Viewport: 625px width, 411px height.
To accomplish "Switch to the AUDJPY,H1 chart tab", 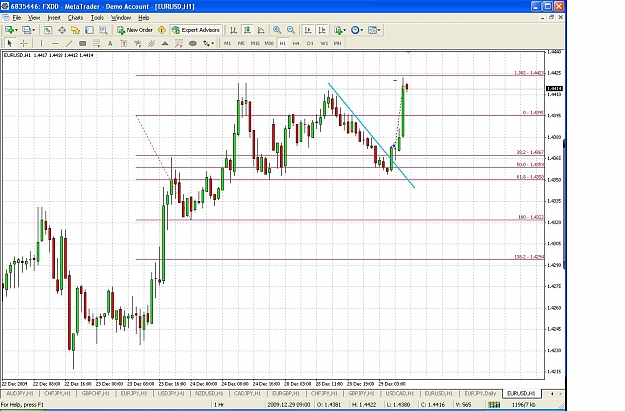I will pos(20,393).
